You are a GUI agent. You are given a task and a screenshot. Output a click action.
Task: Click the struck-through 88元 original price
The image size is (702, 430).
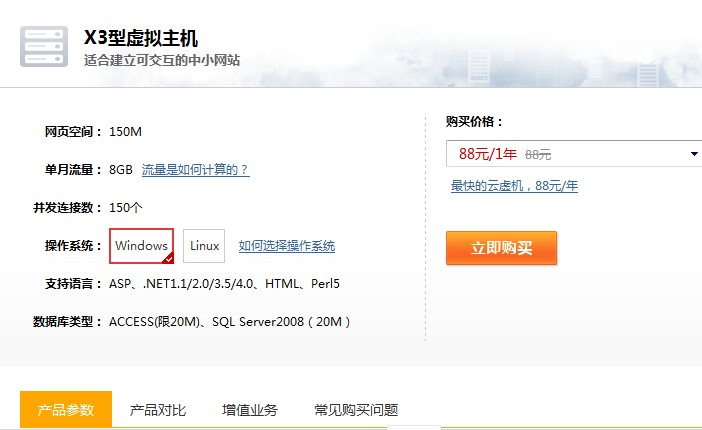[x=538, y=155]
